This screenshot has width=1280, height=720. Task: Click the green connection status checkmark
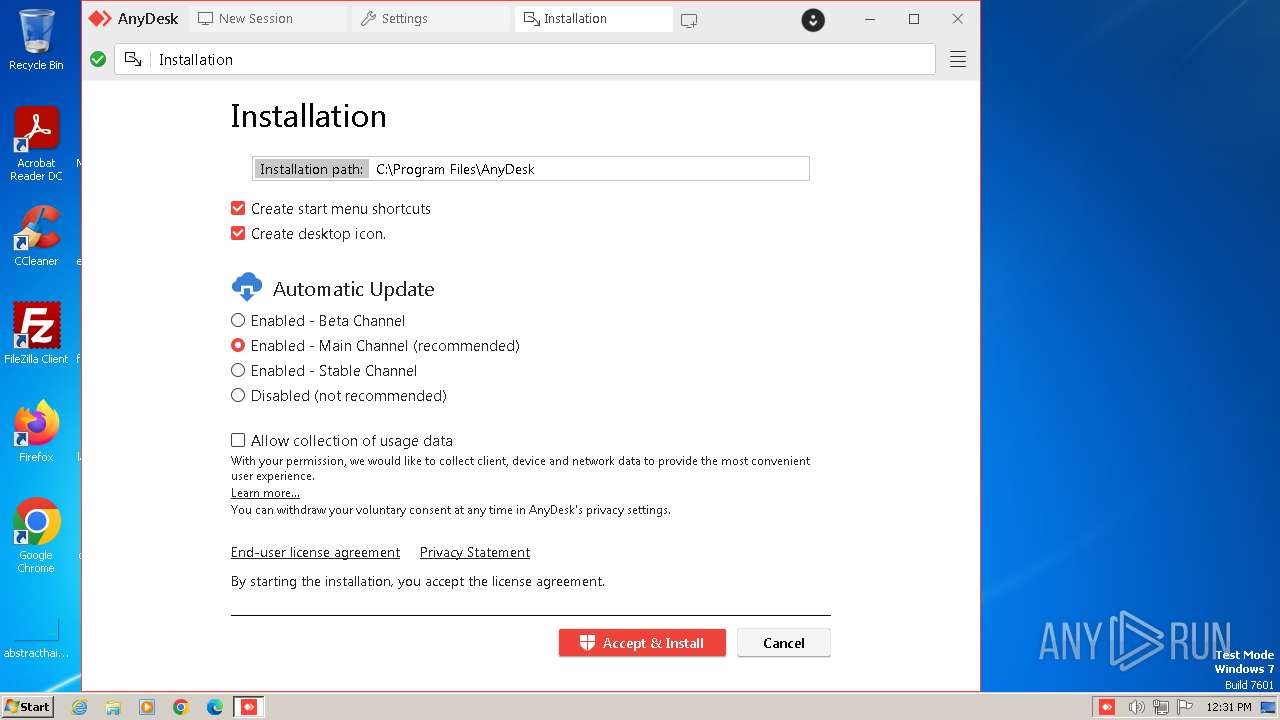coord(98,59)
